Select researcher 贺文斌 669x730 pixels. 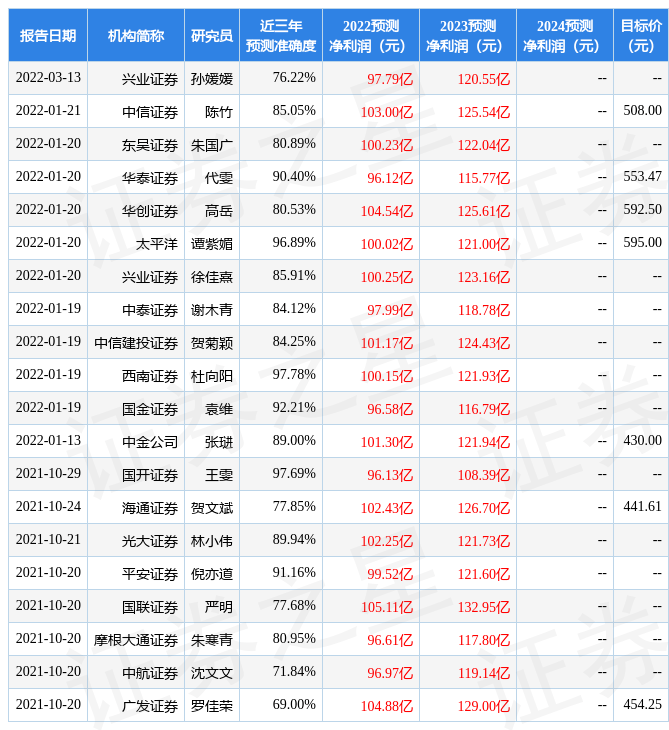point(212,508)
